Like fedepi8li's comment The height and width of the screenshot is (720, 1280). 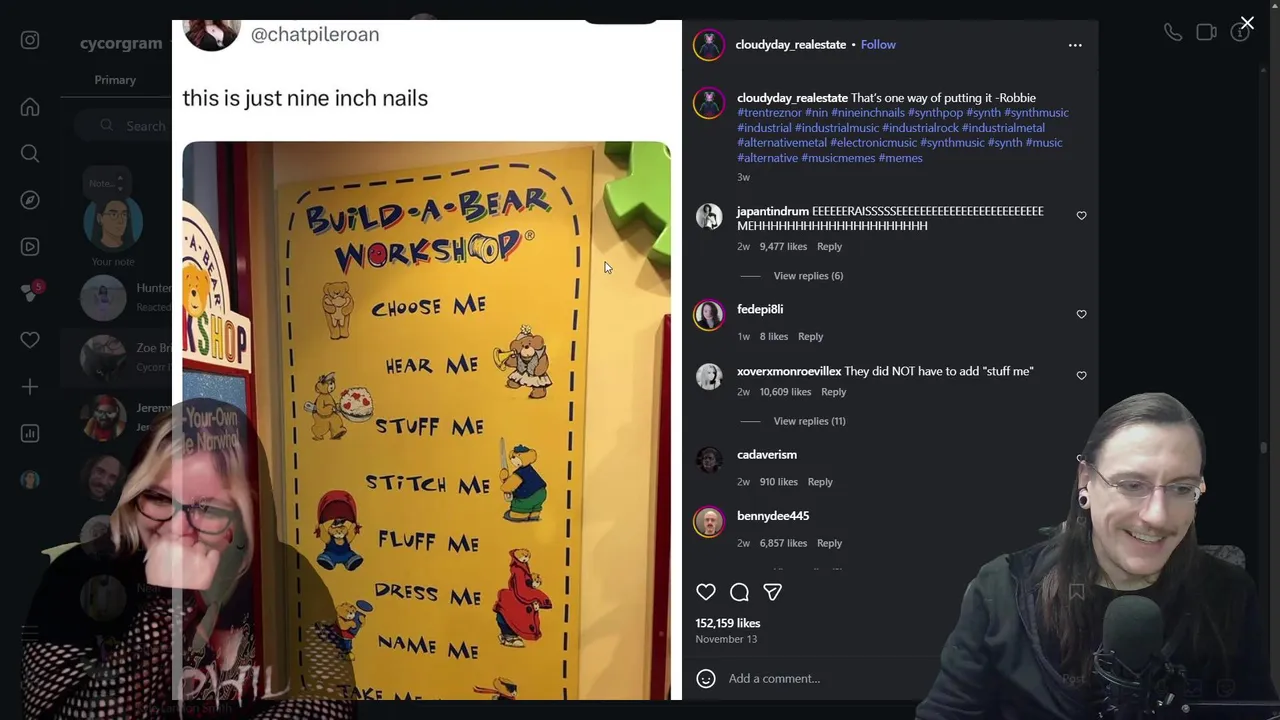tap(1081, 314)
